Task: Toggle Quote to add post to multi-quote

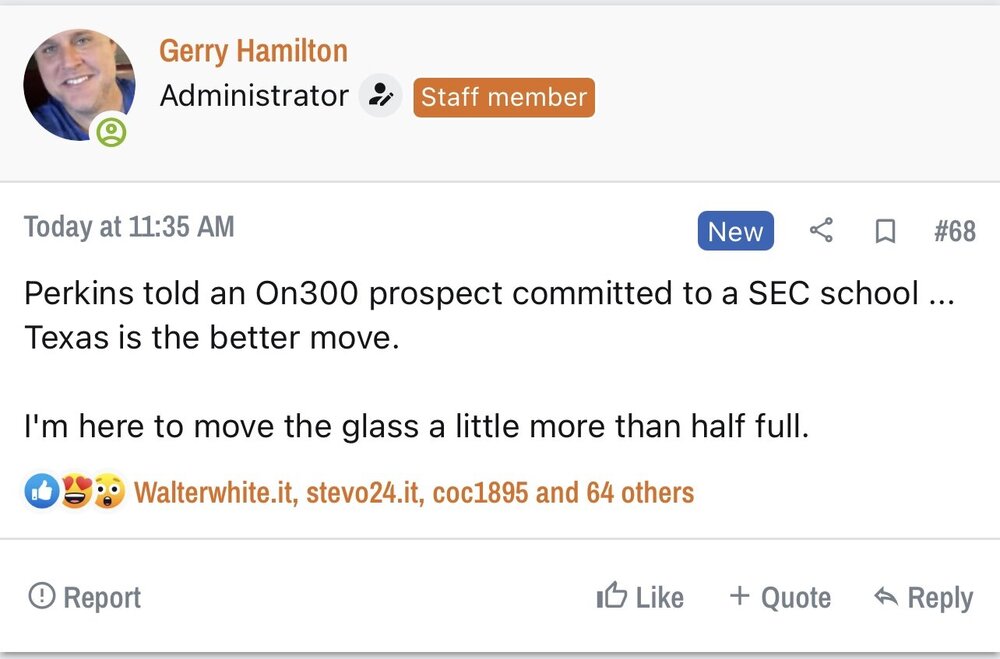Action: (x=781, y=597)
